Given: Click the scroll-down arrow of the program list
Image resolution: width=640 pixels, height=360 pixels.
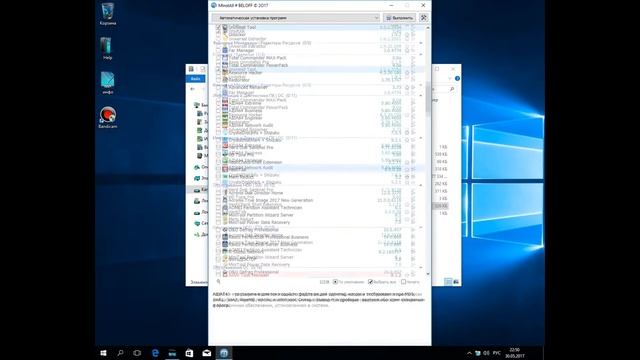Looking at the screenshot, I should pos(428,274).
